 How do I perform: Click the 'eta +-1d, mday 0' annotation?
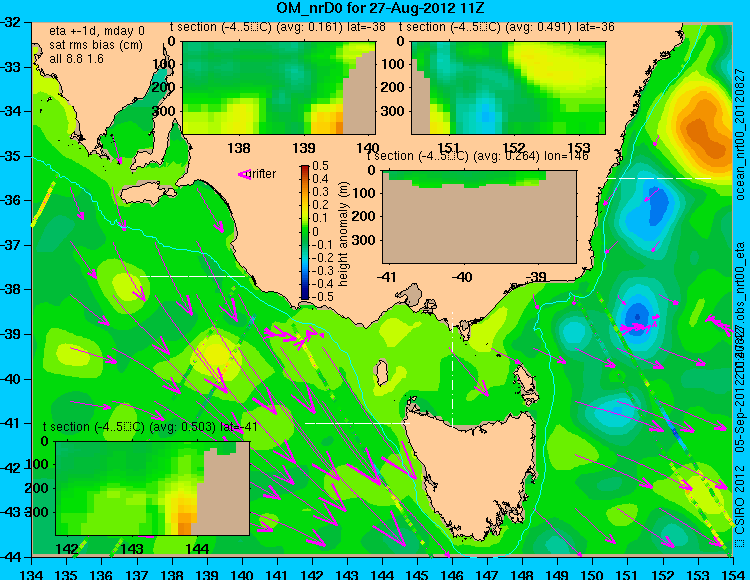pos(97,31)
